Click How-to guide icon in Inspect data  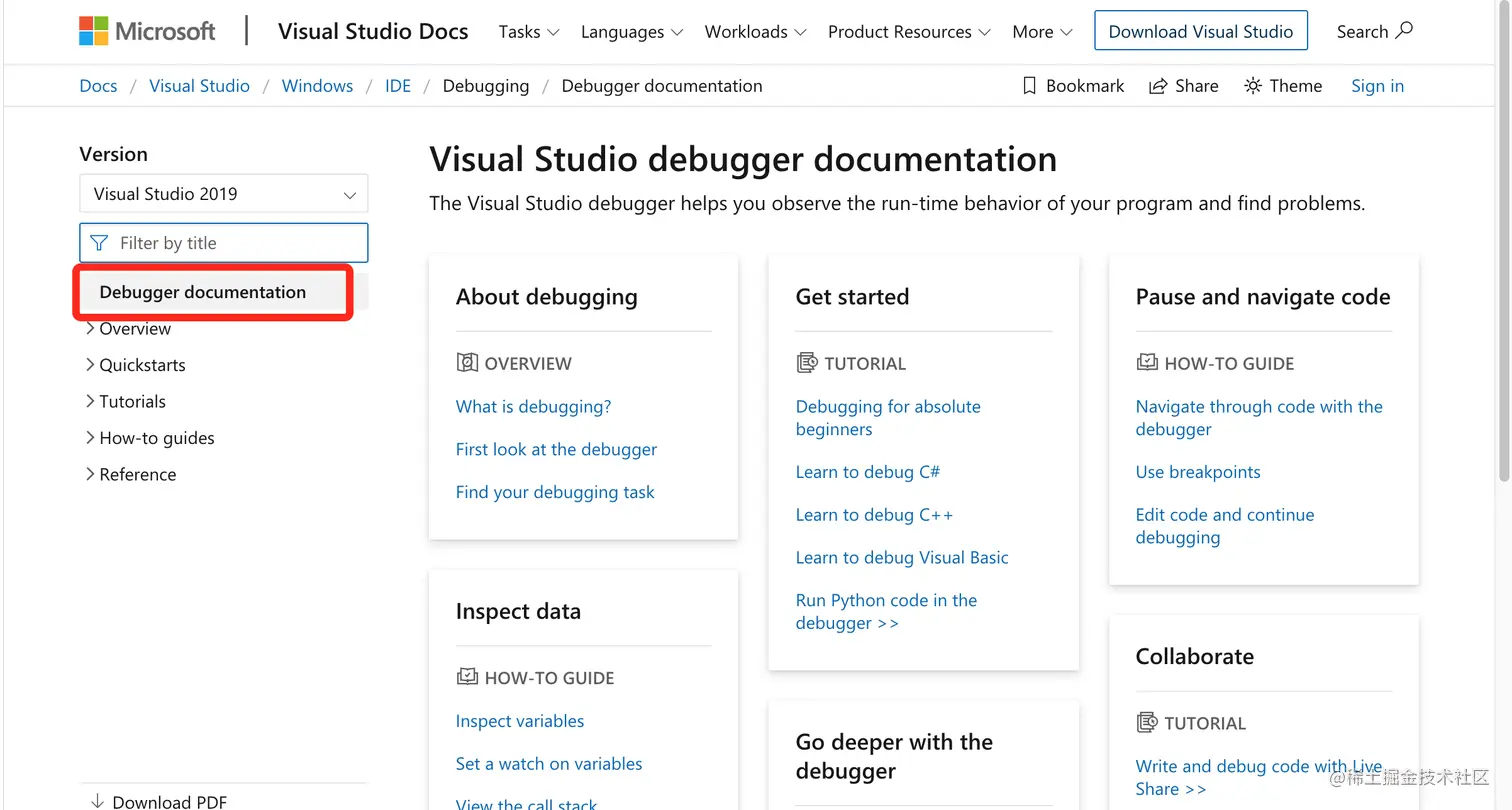tap(467, 677)
